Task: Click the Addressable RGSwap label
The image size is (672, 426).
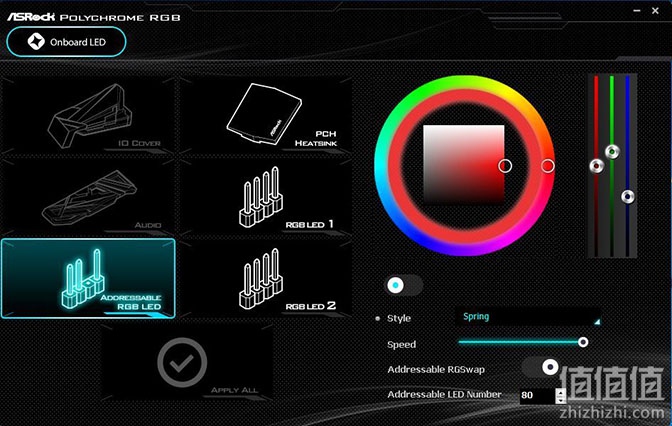Action: (436, 369)
